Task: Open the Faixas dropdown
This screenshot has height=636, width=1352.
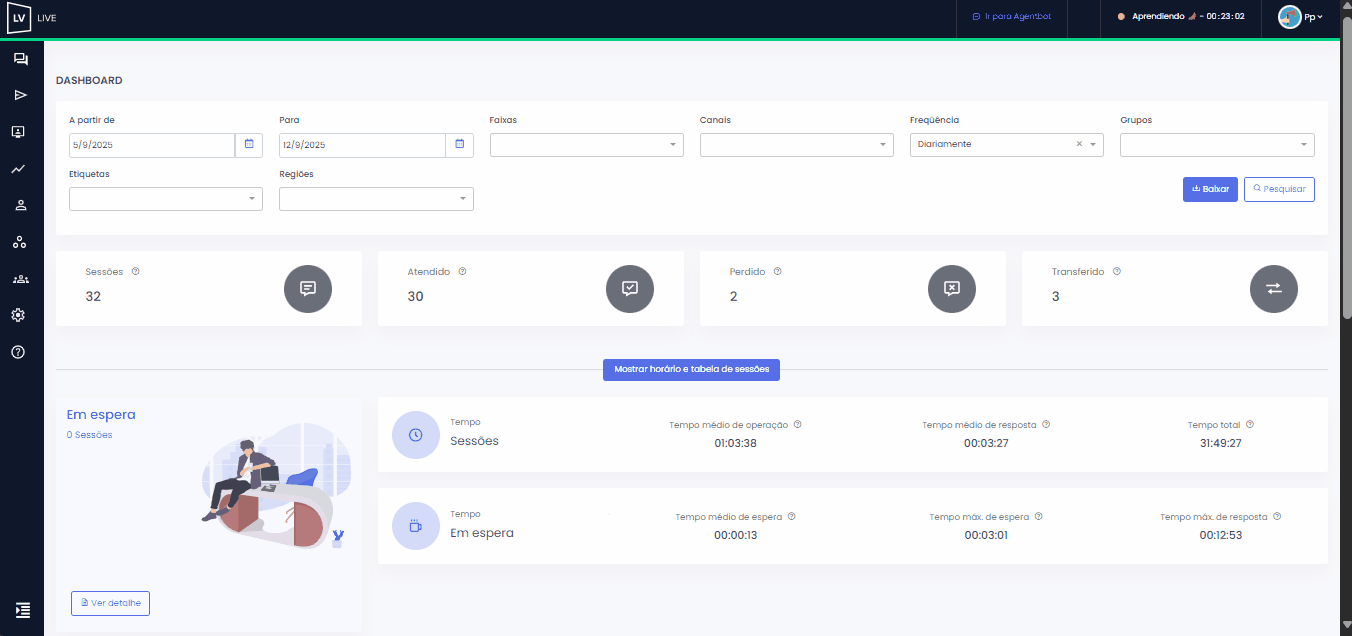Action: (586, 145)
